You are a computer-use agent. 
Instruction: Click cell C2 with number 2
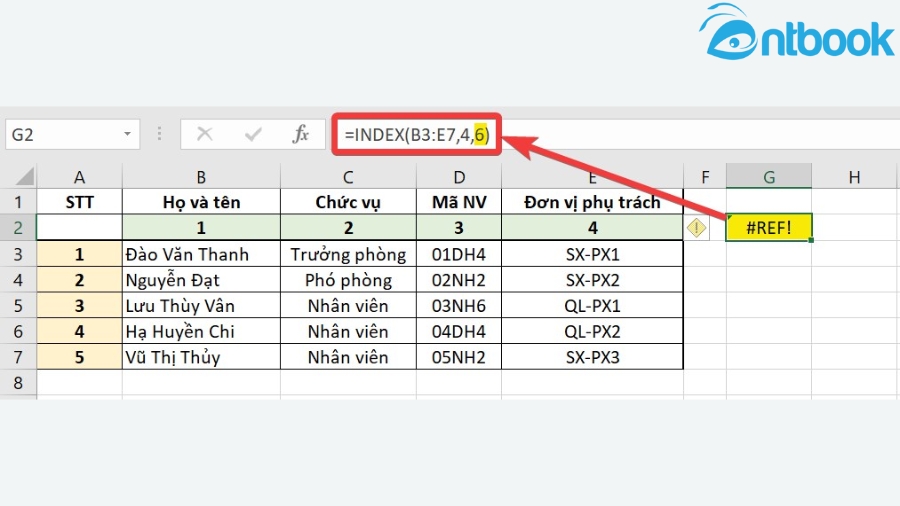pyautogui.click(x=348, y=228)
